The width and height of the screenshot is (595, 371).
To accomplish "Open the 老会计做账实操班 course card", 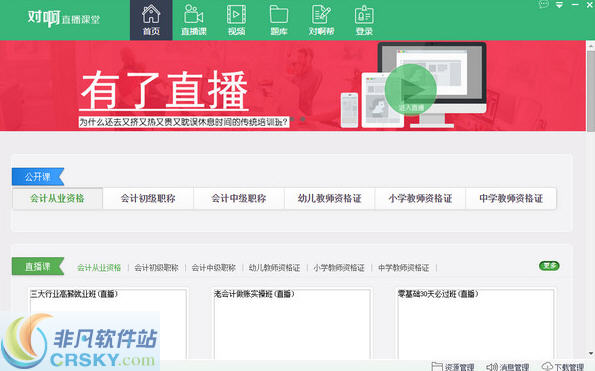I will (292, 324).
